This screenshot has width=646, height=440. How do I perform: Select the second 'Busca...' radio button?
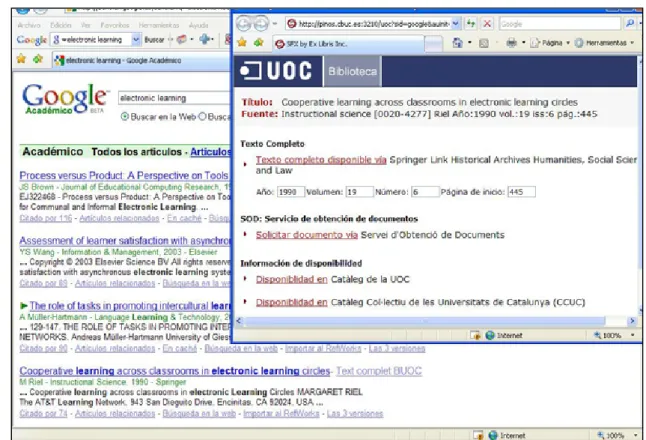[x=202, y=117]
